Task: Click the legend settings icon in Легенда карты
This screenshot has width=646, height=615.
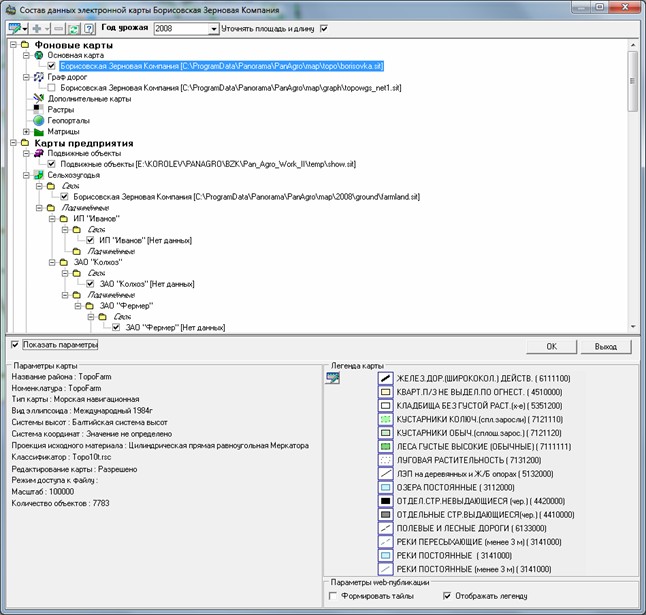Action: tap(333, 378)
